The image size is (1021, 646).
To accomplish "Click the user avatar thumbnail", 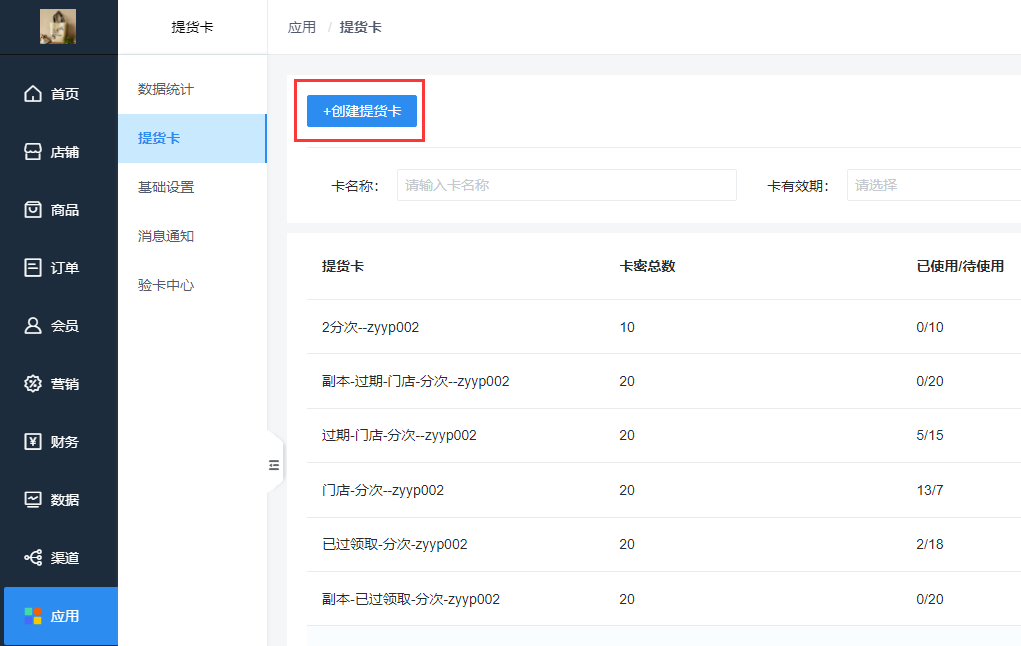I will tap(58, 26).
